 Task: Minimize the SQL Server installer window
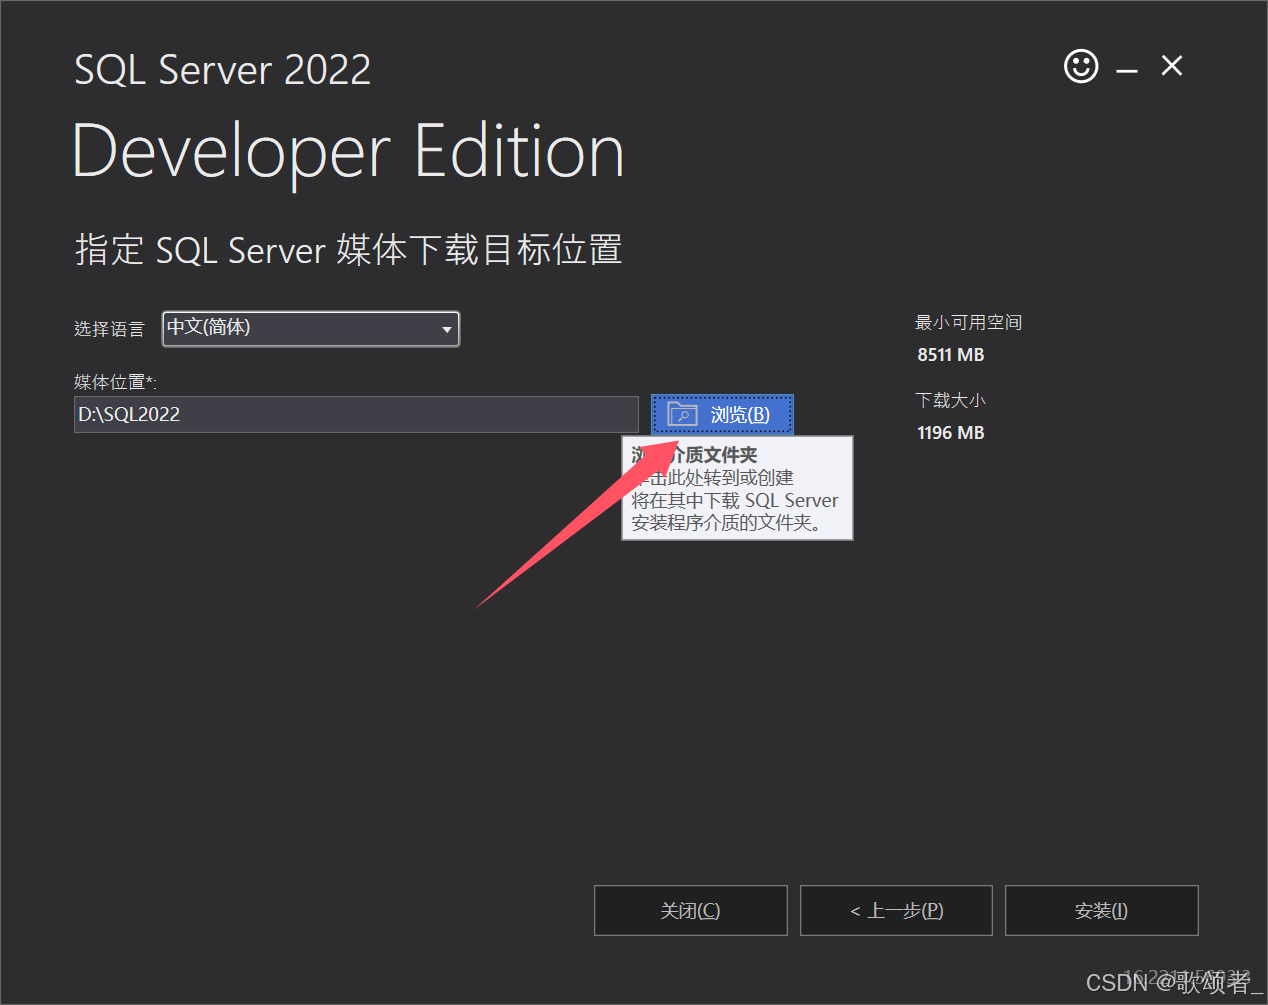tap(1127, 70)
